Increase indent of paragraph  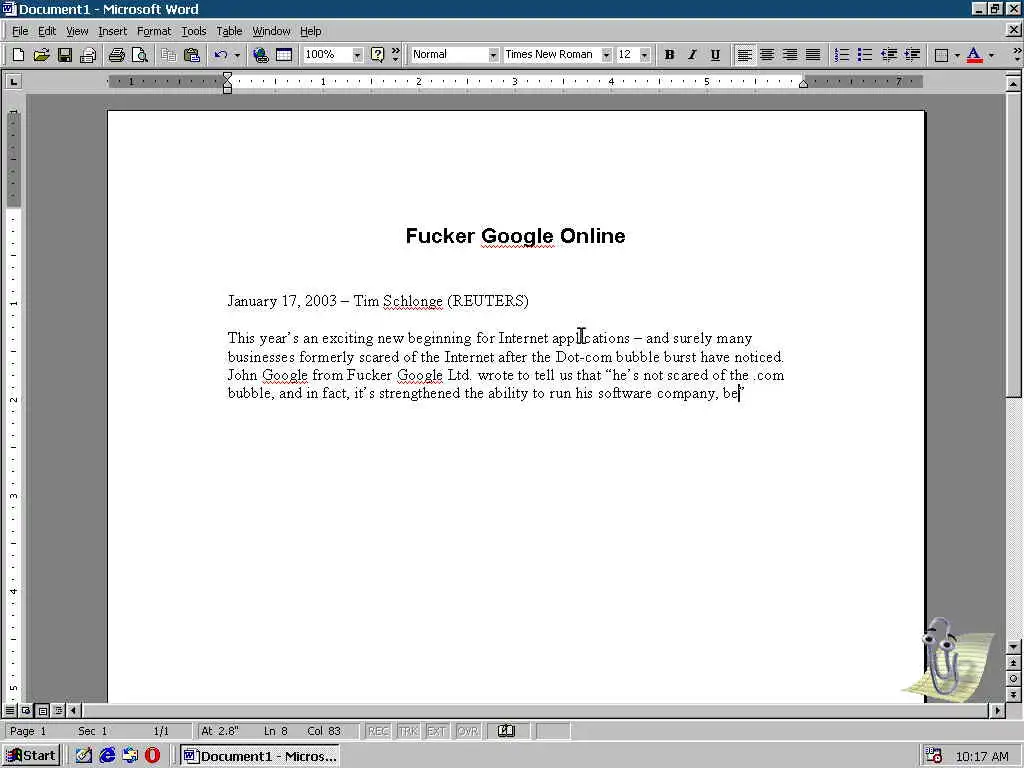point(912,55)
